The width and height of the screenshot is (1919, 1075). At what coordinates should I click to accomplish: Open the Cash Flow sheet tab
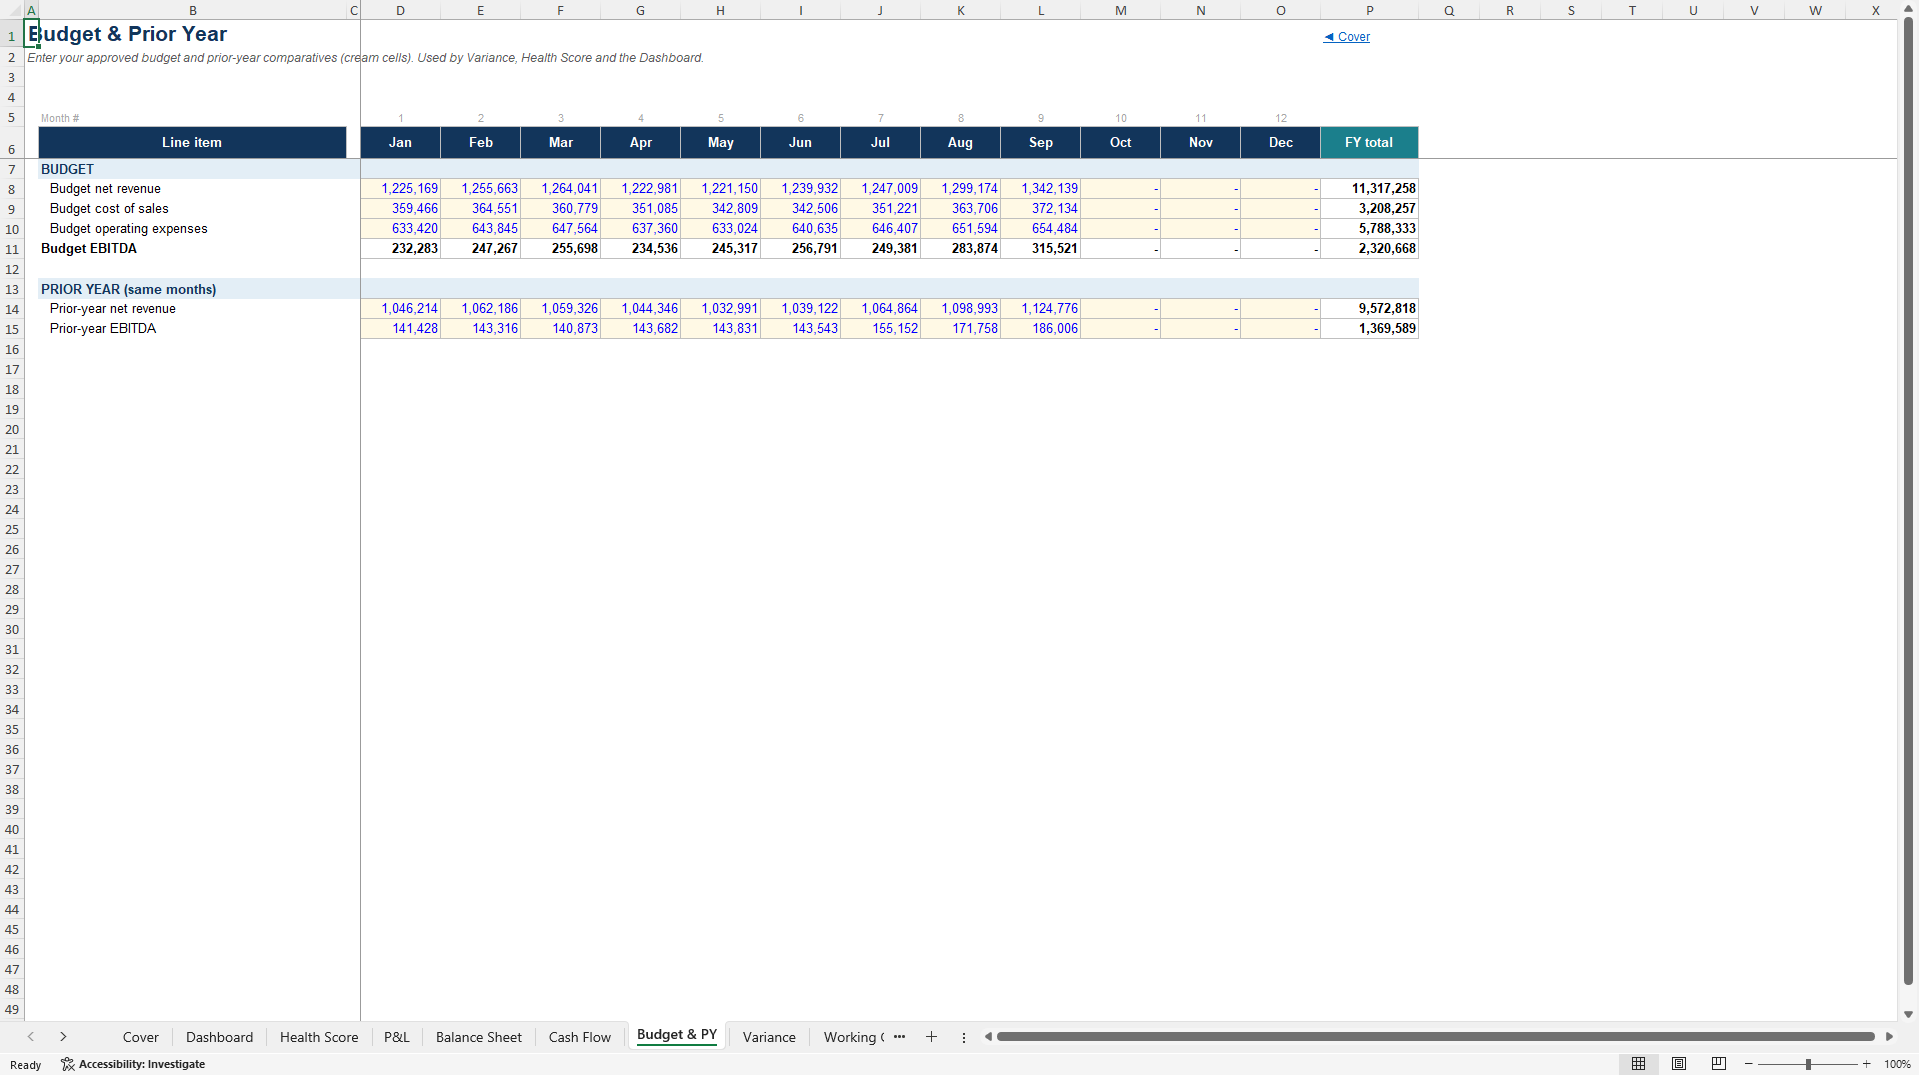tap(579, 1037)
